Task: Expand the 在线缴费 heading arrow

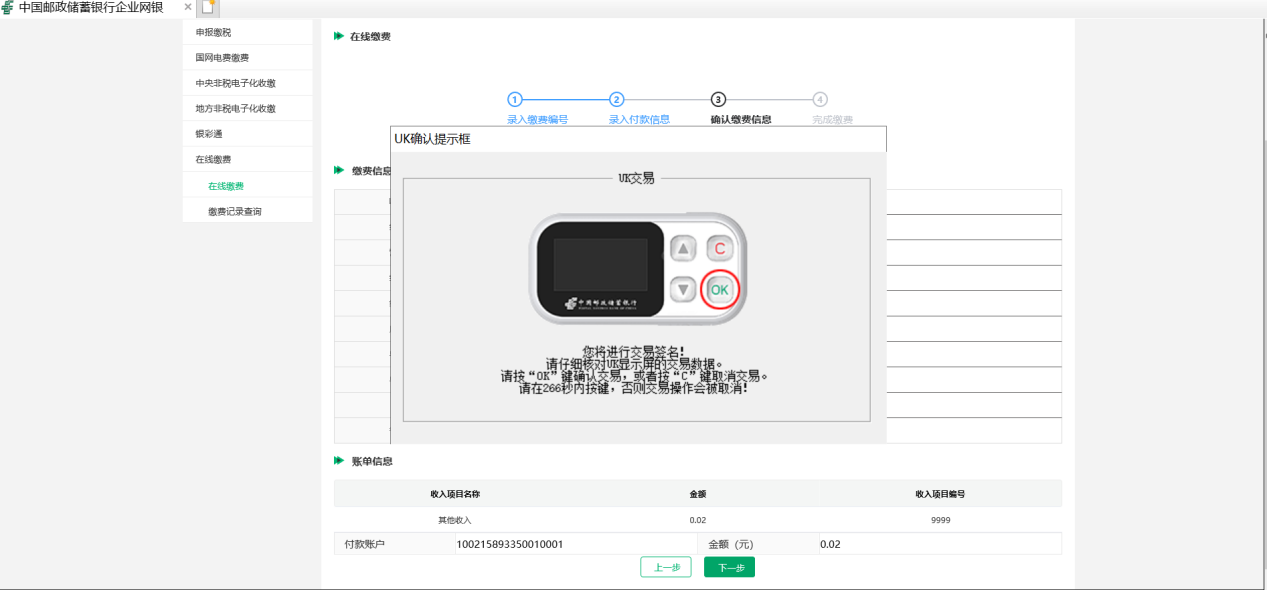Action: point(338,35)
